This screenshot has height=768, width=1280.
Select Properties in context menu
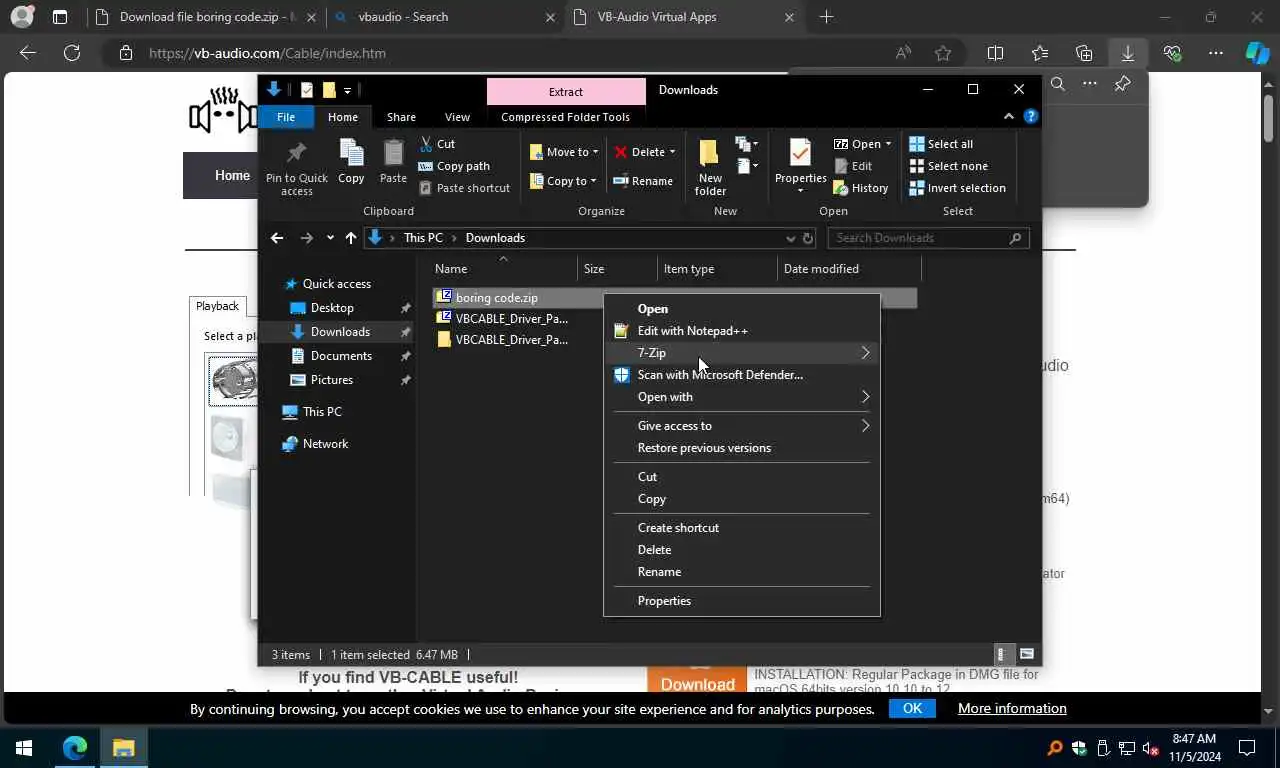tap(742, 601)
